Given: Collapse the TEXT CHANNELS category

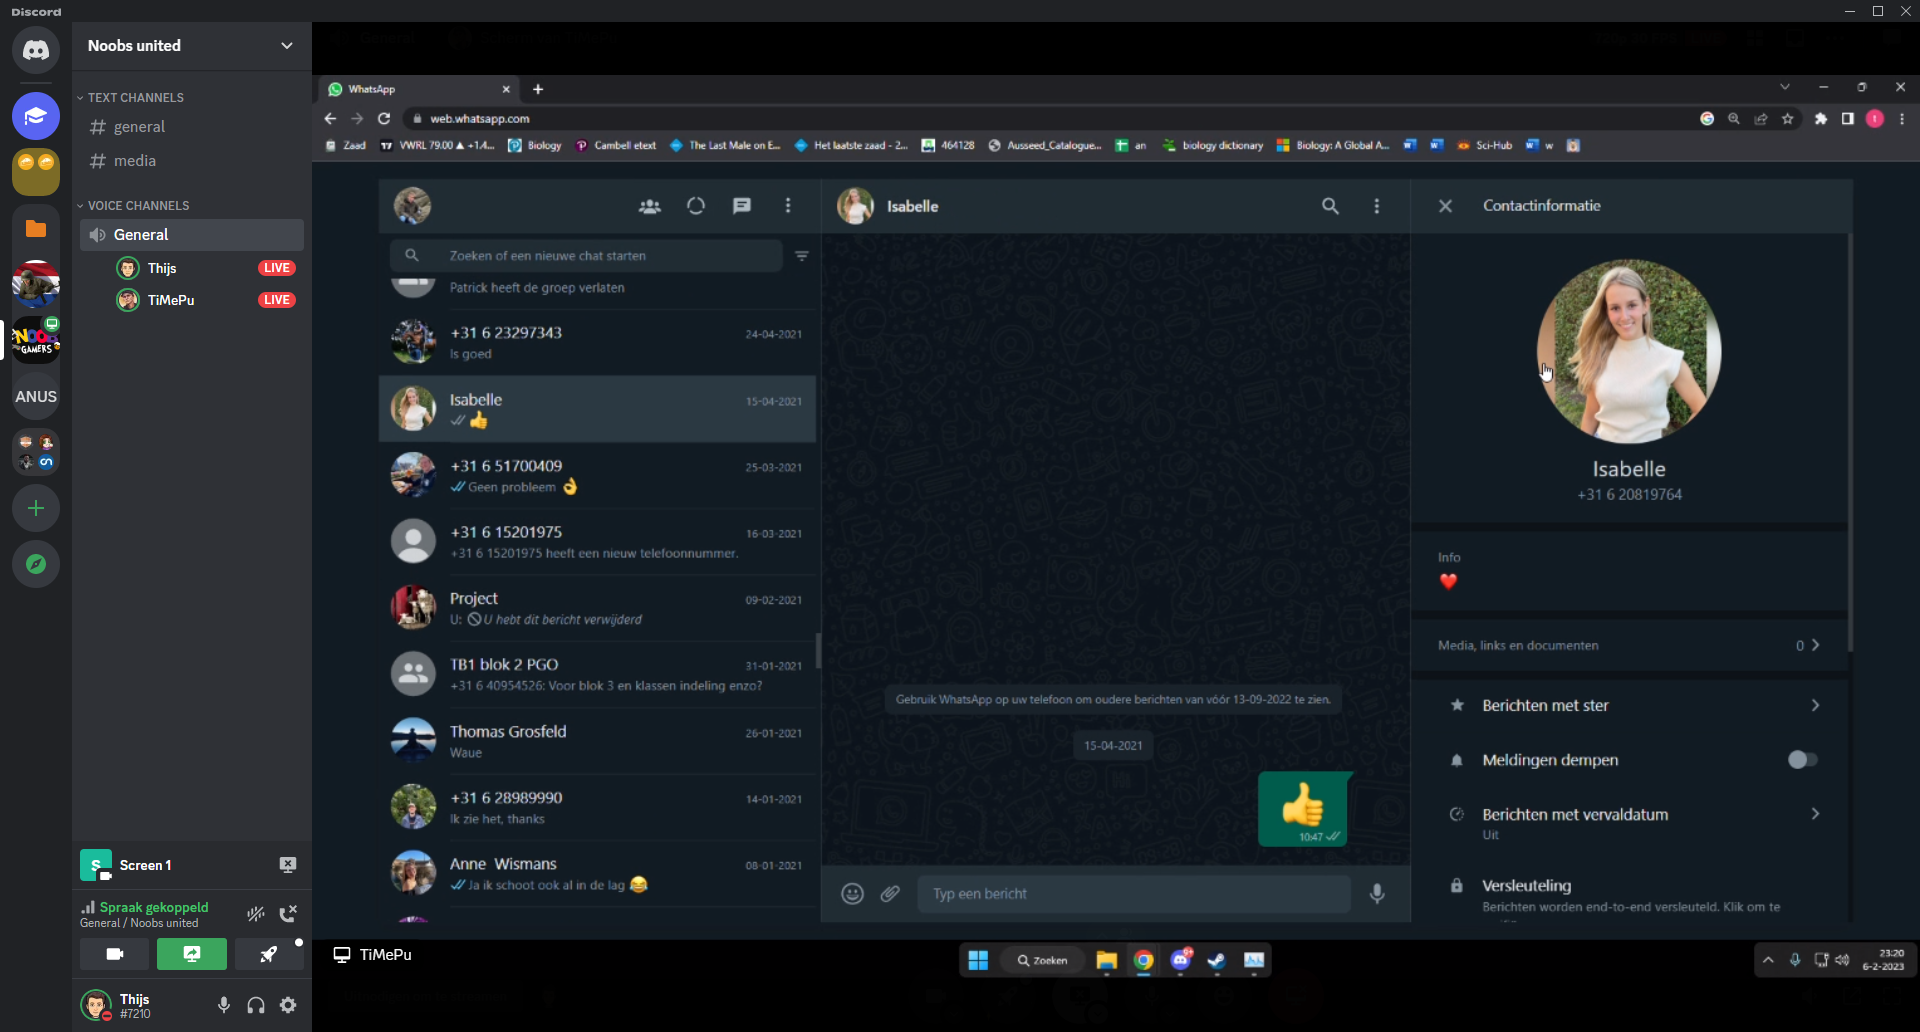Looking at the screenshot, I should (x=135, y=98).
